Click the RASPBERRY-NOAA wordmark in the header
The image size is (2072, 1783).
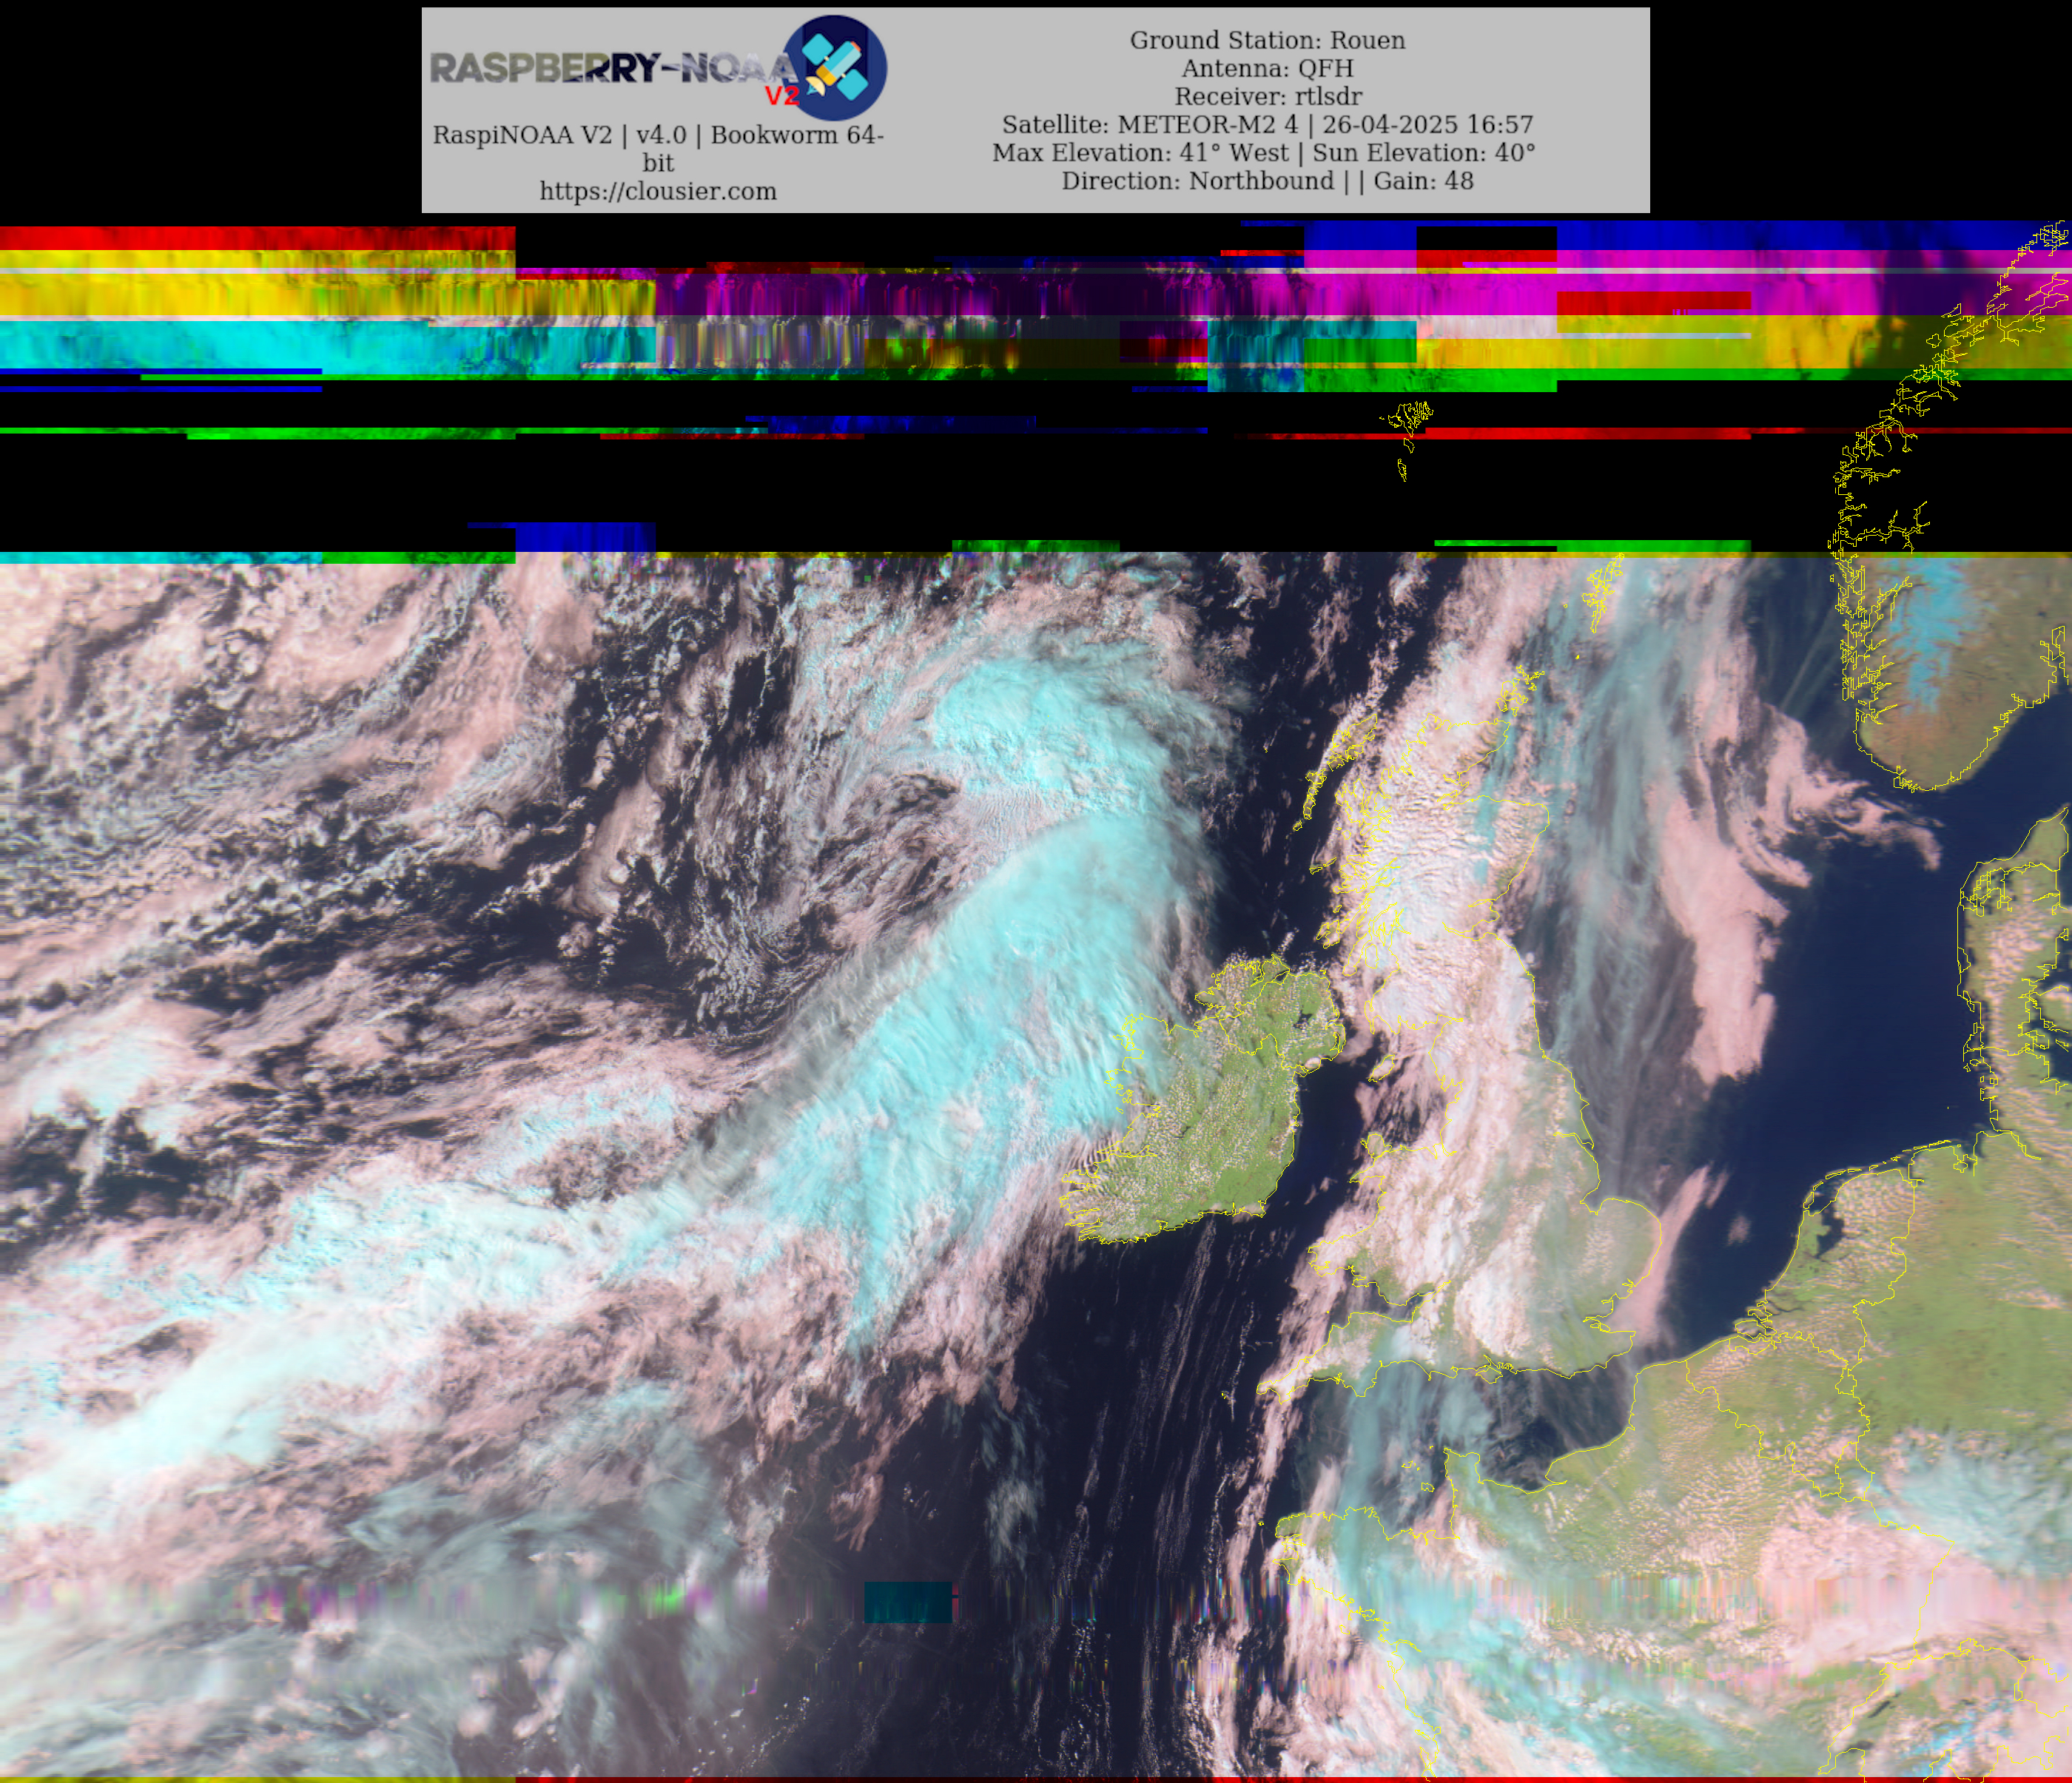click(x=613, y=69)
